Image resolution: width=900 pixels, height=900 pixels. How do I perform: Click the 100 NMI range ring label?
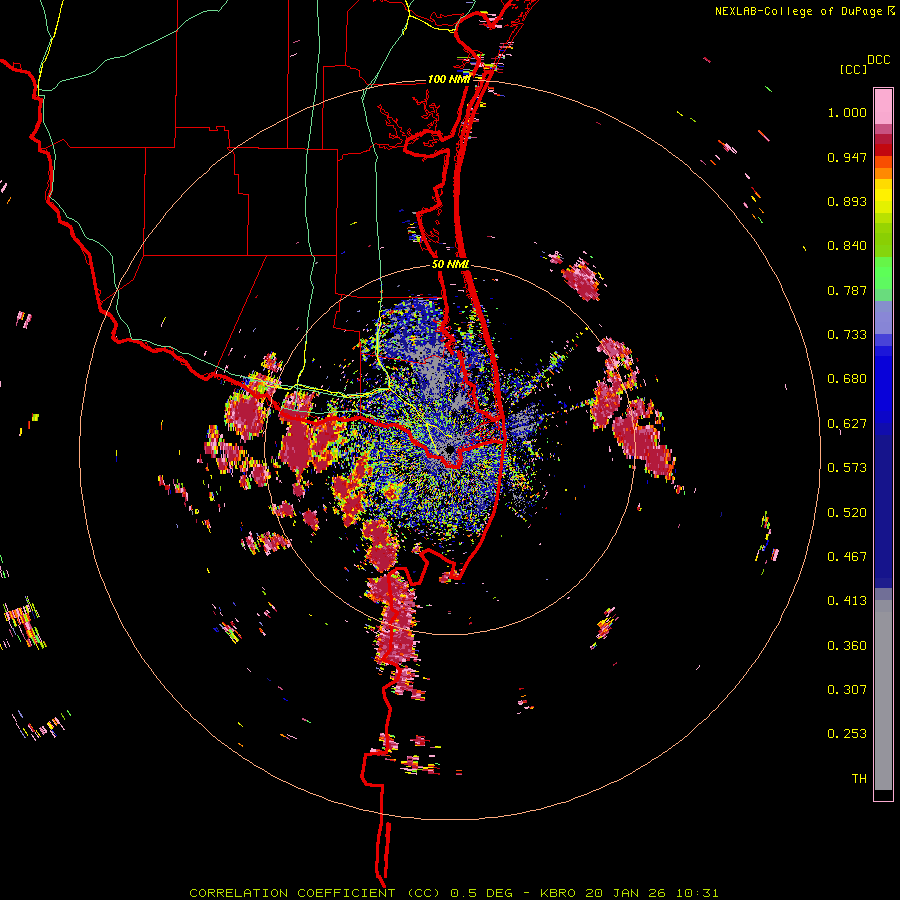click(x=449, y=79)
